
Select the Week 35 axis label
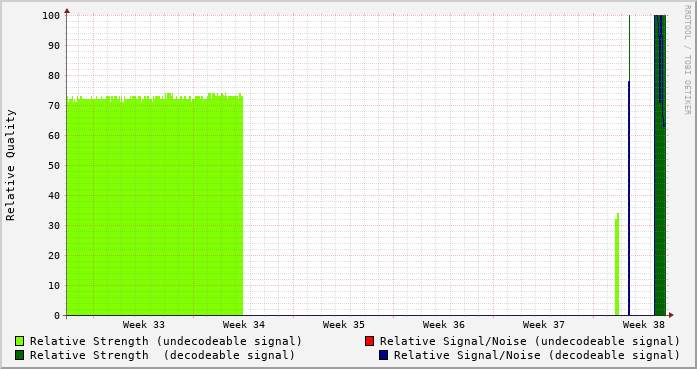[344, 325]
